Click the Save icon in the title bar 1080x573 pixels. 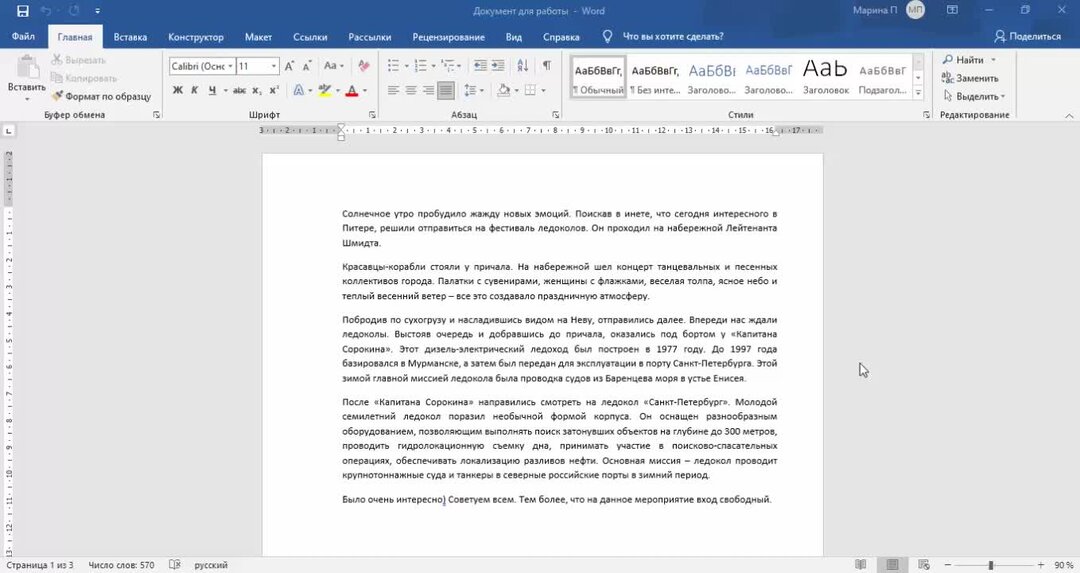23,11
